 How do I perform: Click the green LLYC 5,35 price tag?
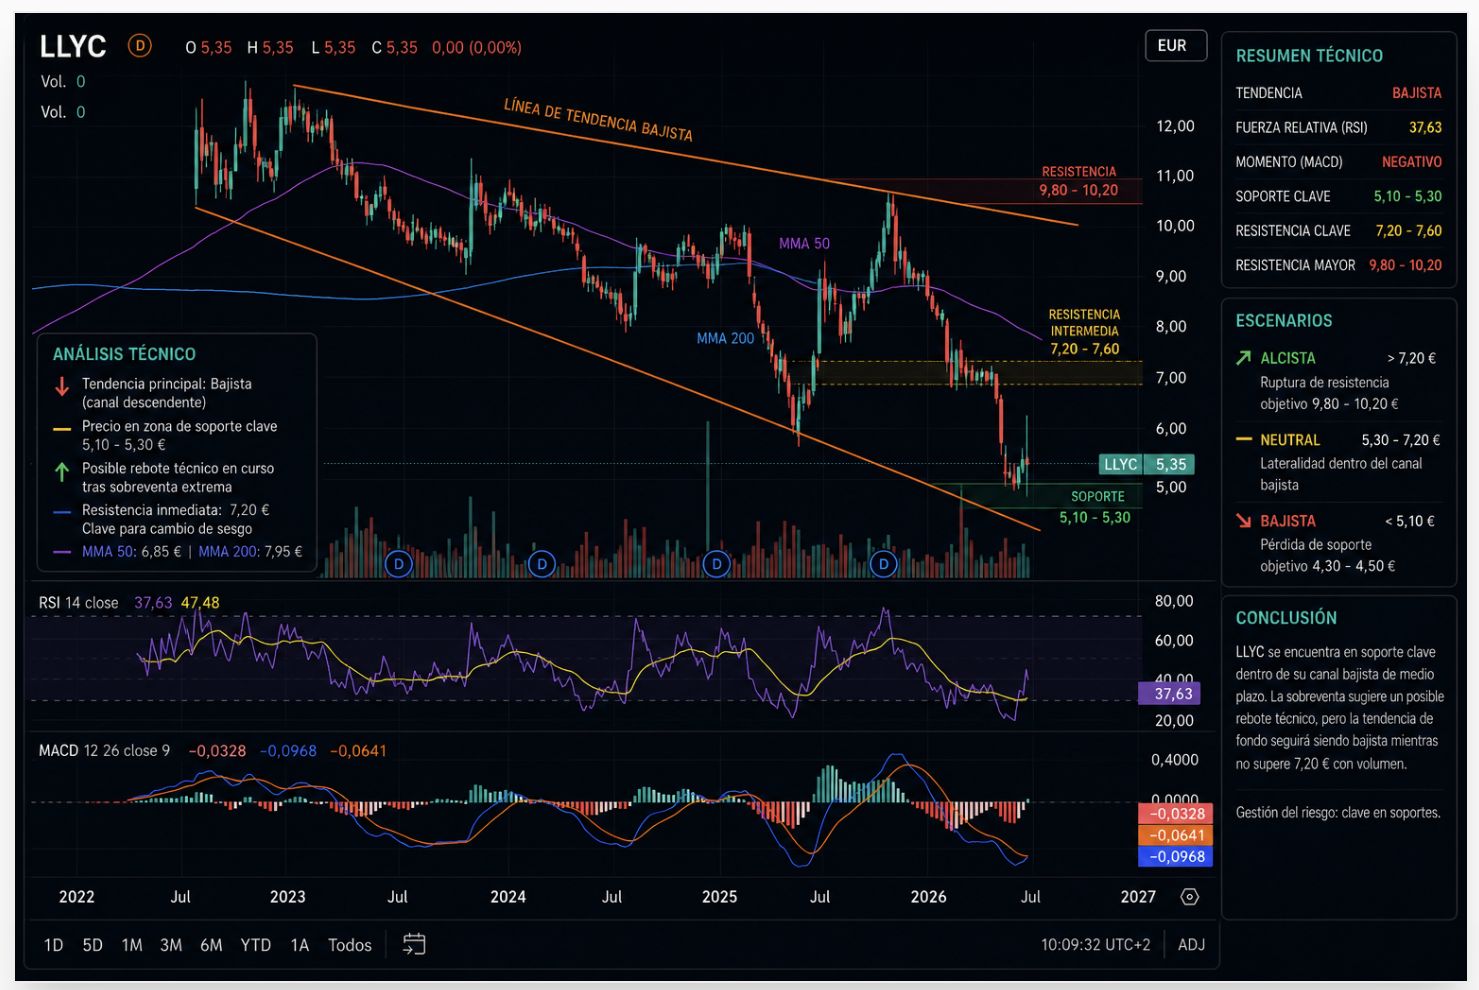click(1146, 464)
